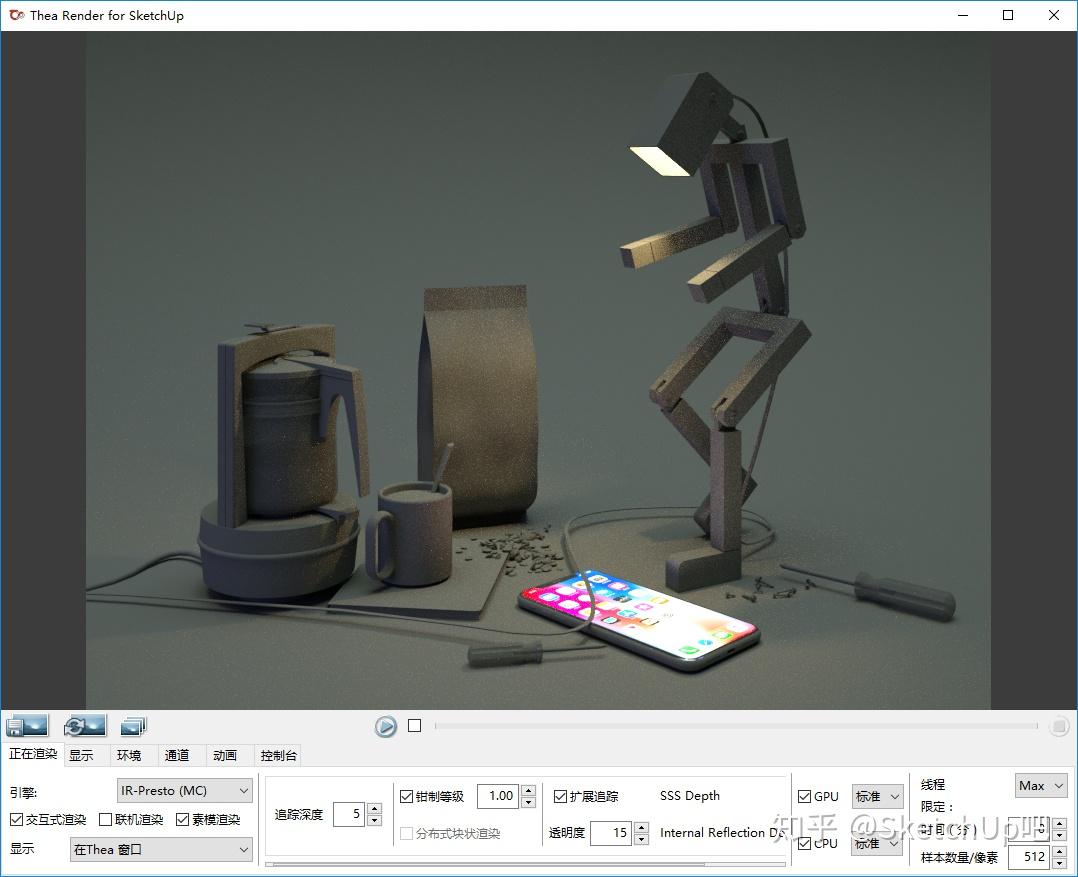Click the refresh render icon
The height and width of the screenshot is (877, 1078).
[84, 725]
